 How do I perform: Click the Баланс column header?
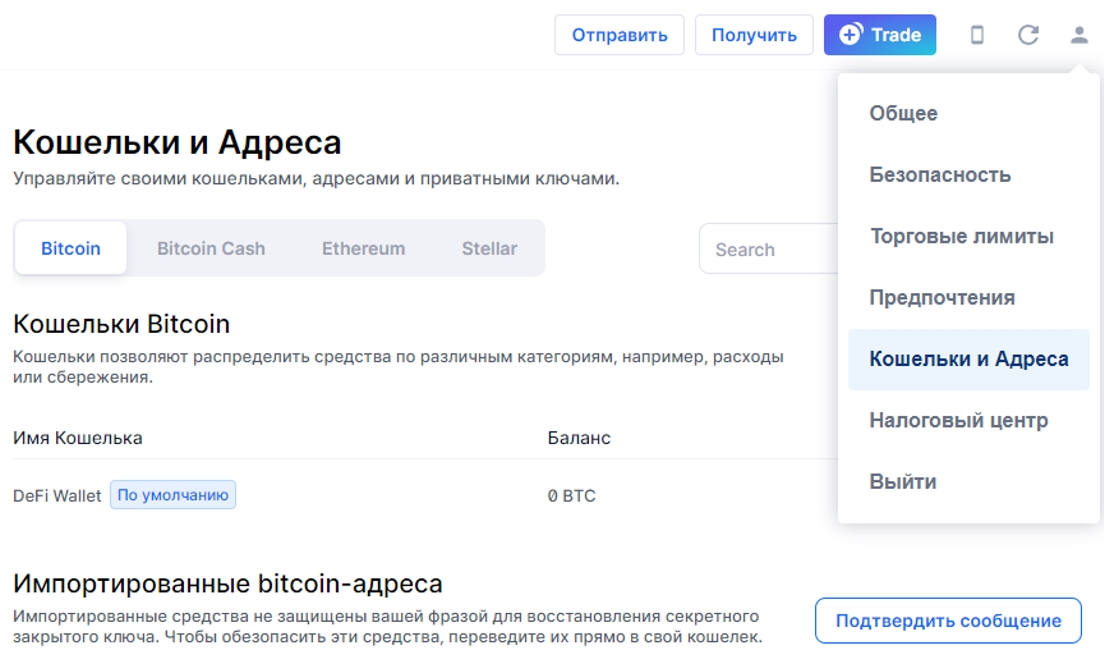coord(579,438)
